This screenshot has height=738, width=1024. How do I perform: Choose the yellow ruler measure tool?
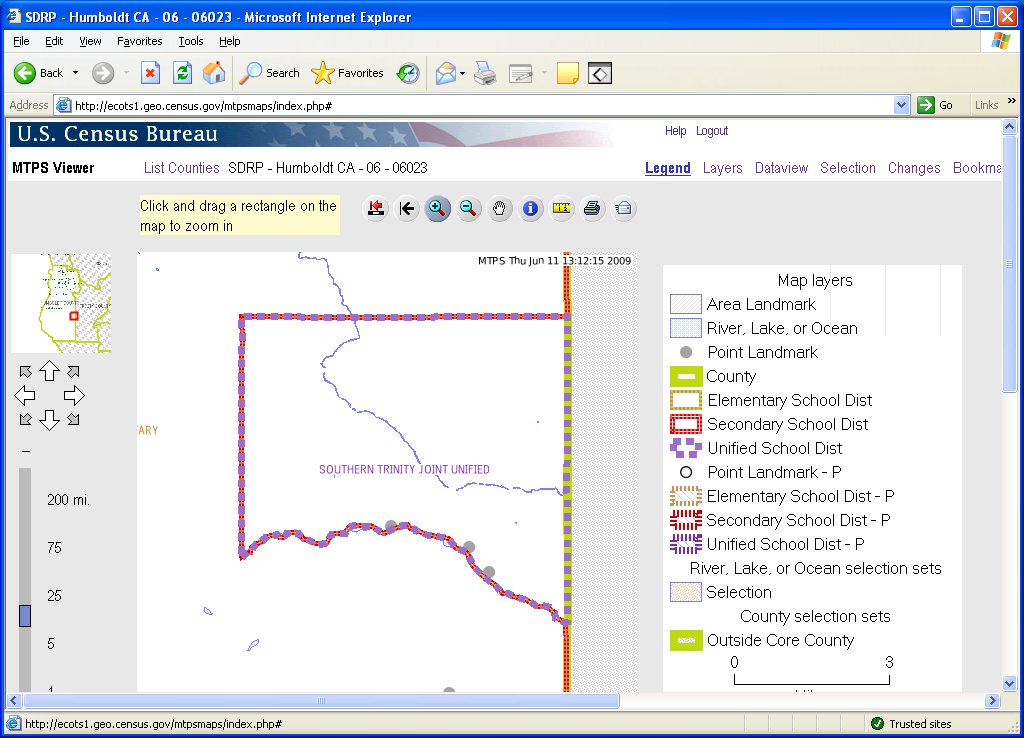[x=562, y=209]
